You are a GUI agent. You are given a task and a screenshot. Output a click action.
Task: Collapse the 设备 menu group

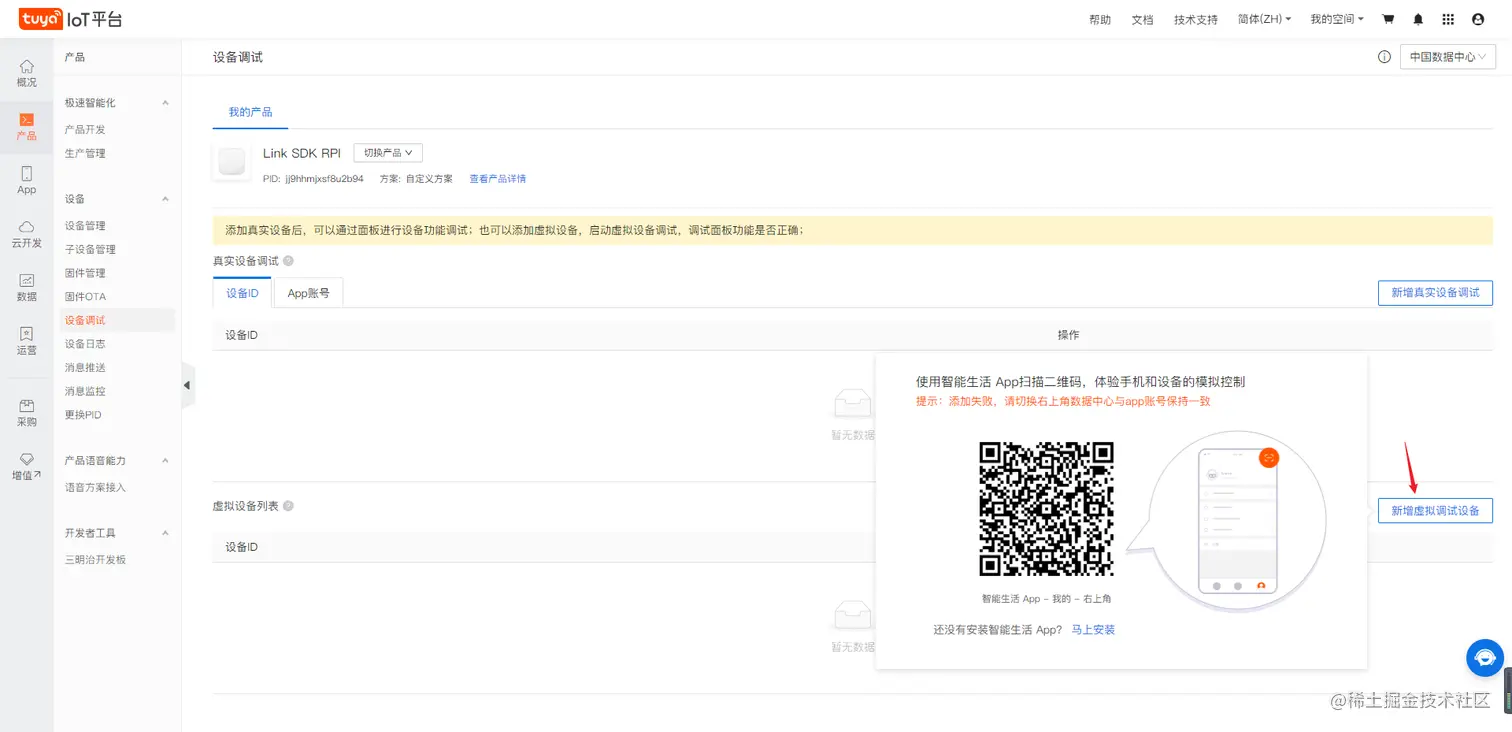coord(166,199)
